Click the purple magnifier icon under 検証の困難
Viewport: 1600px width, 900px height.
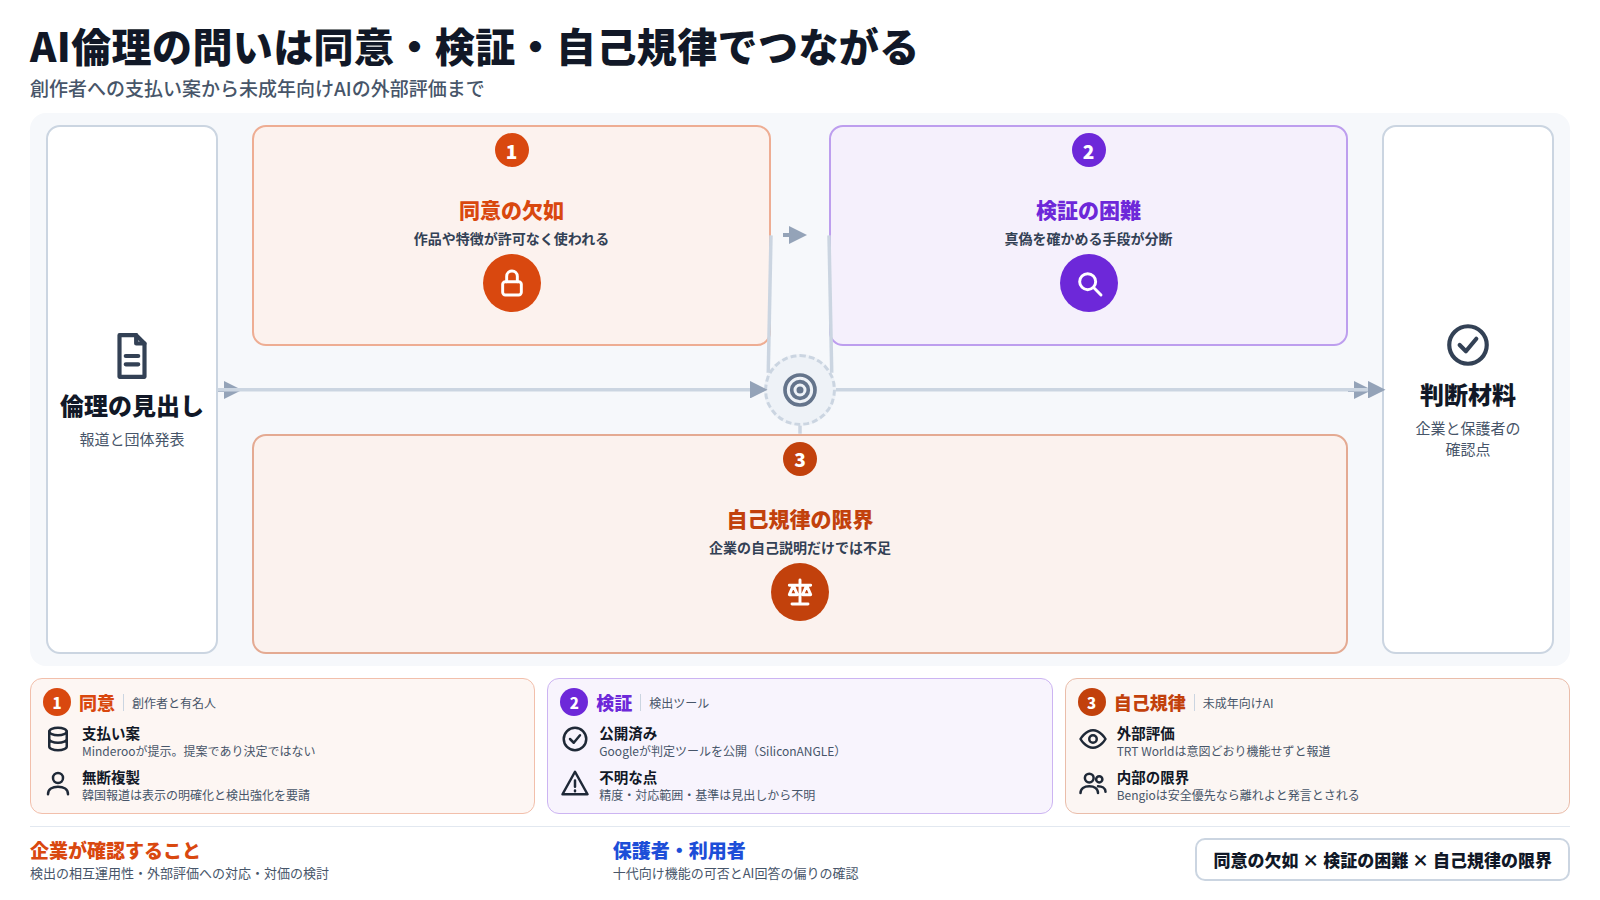(1089, 283)
